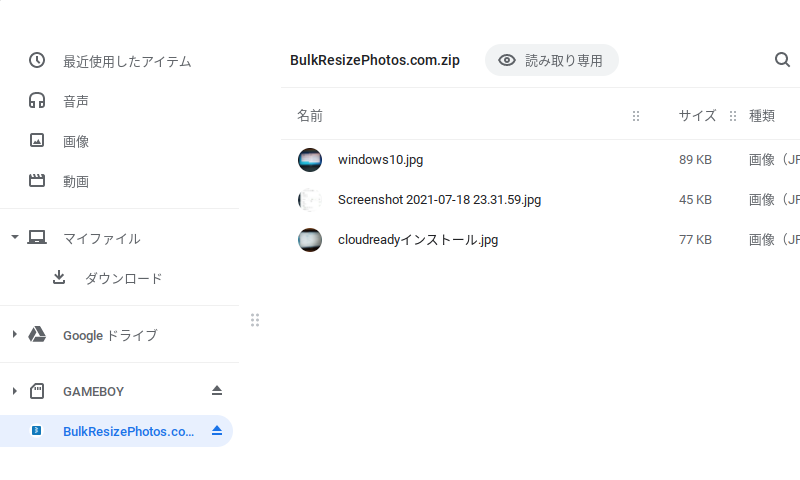
Task: Eject the GAMEBOY drive
Action: click(x=217, y=391)
